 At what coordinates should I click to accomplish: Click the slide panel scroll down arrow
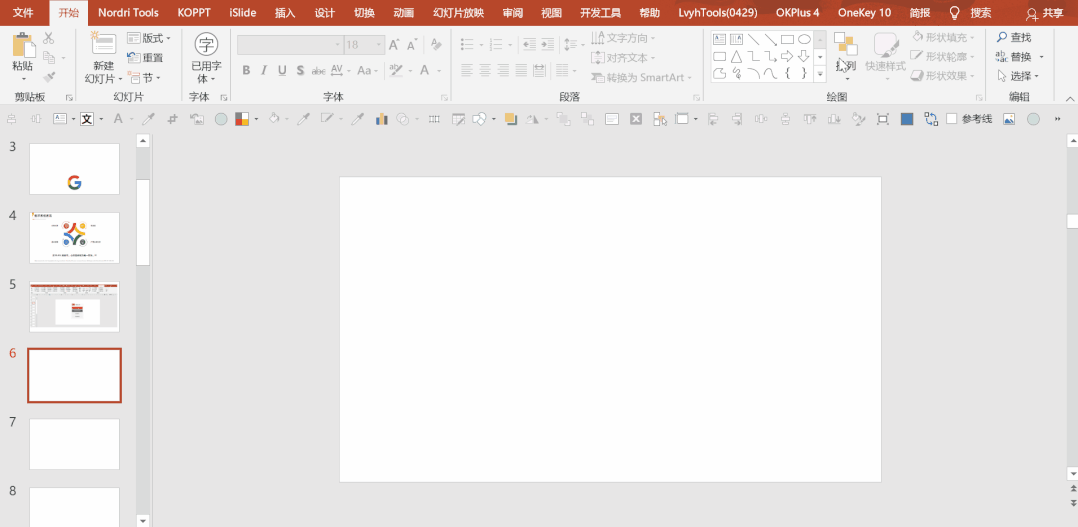(x=143, y=519)
